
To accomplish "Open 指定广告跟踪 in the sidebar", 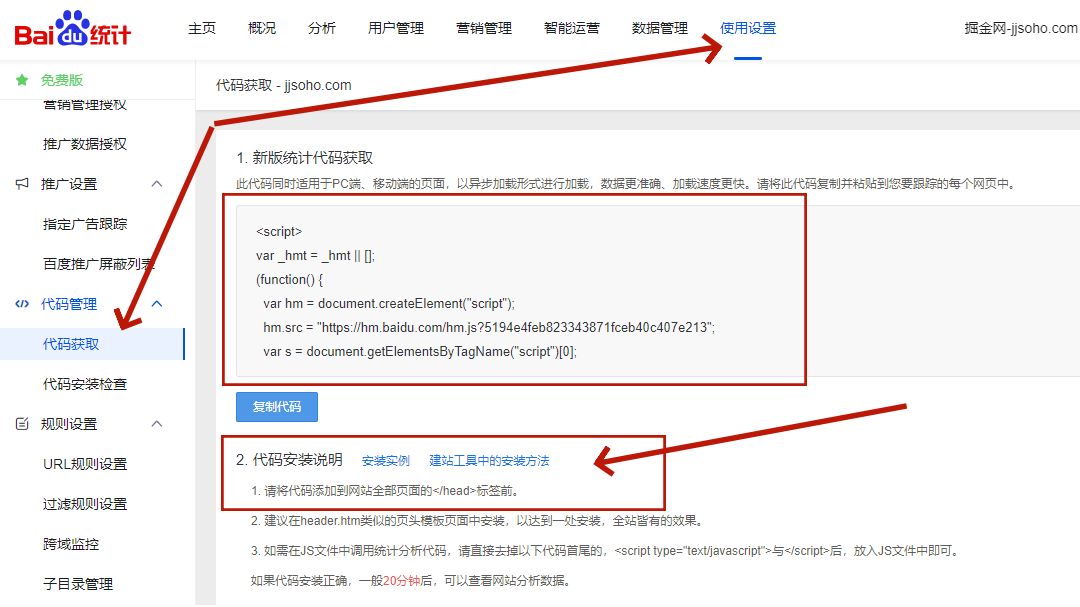I will [x=85, y=224].
